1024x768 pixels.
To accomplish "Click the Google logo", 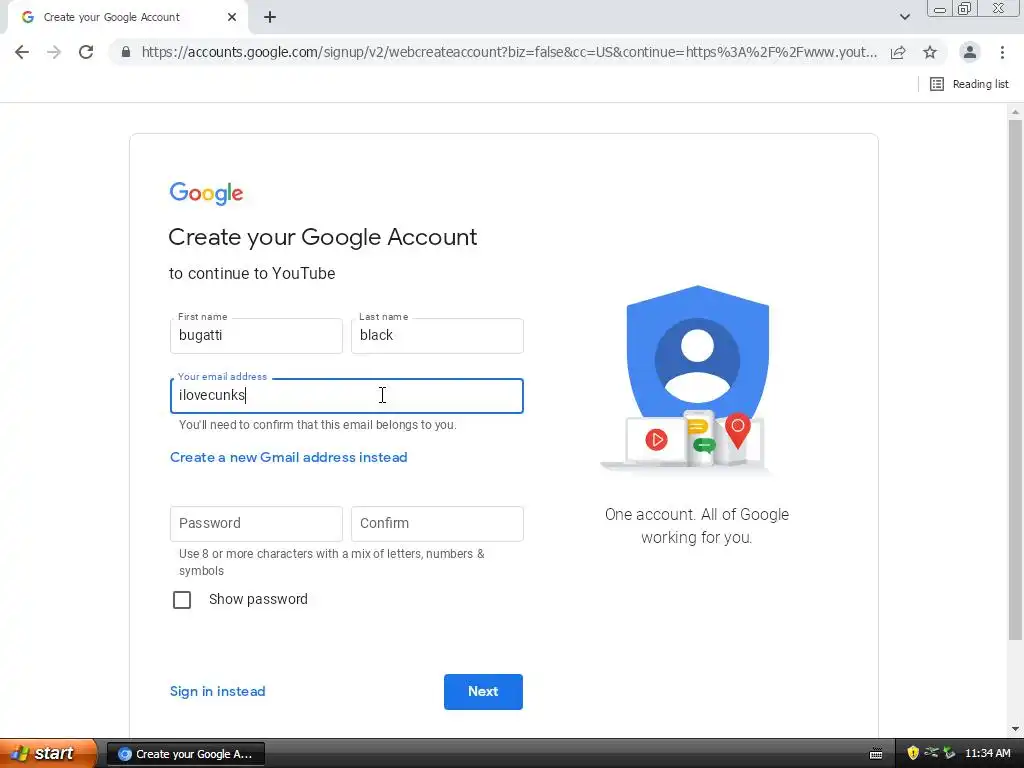I will pos(206,193).
